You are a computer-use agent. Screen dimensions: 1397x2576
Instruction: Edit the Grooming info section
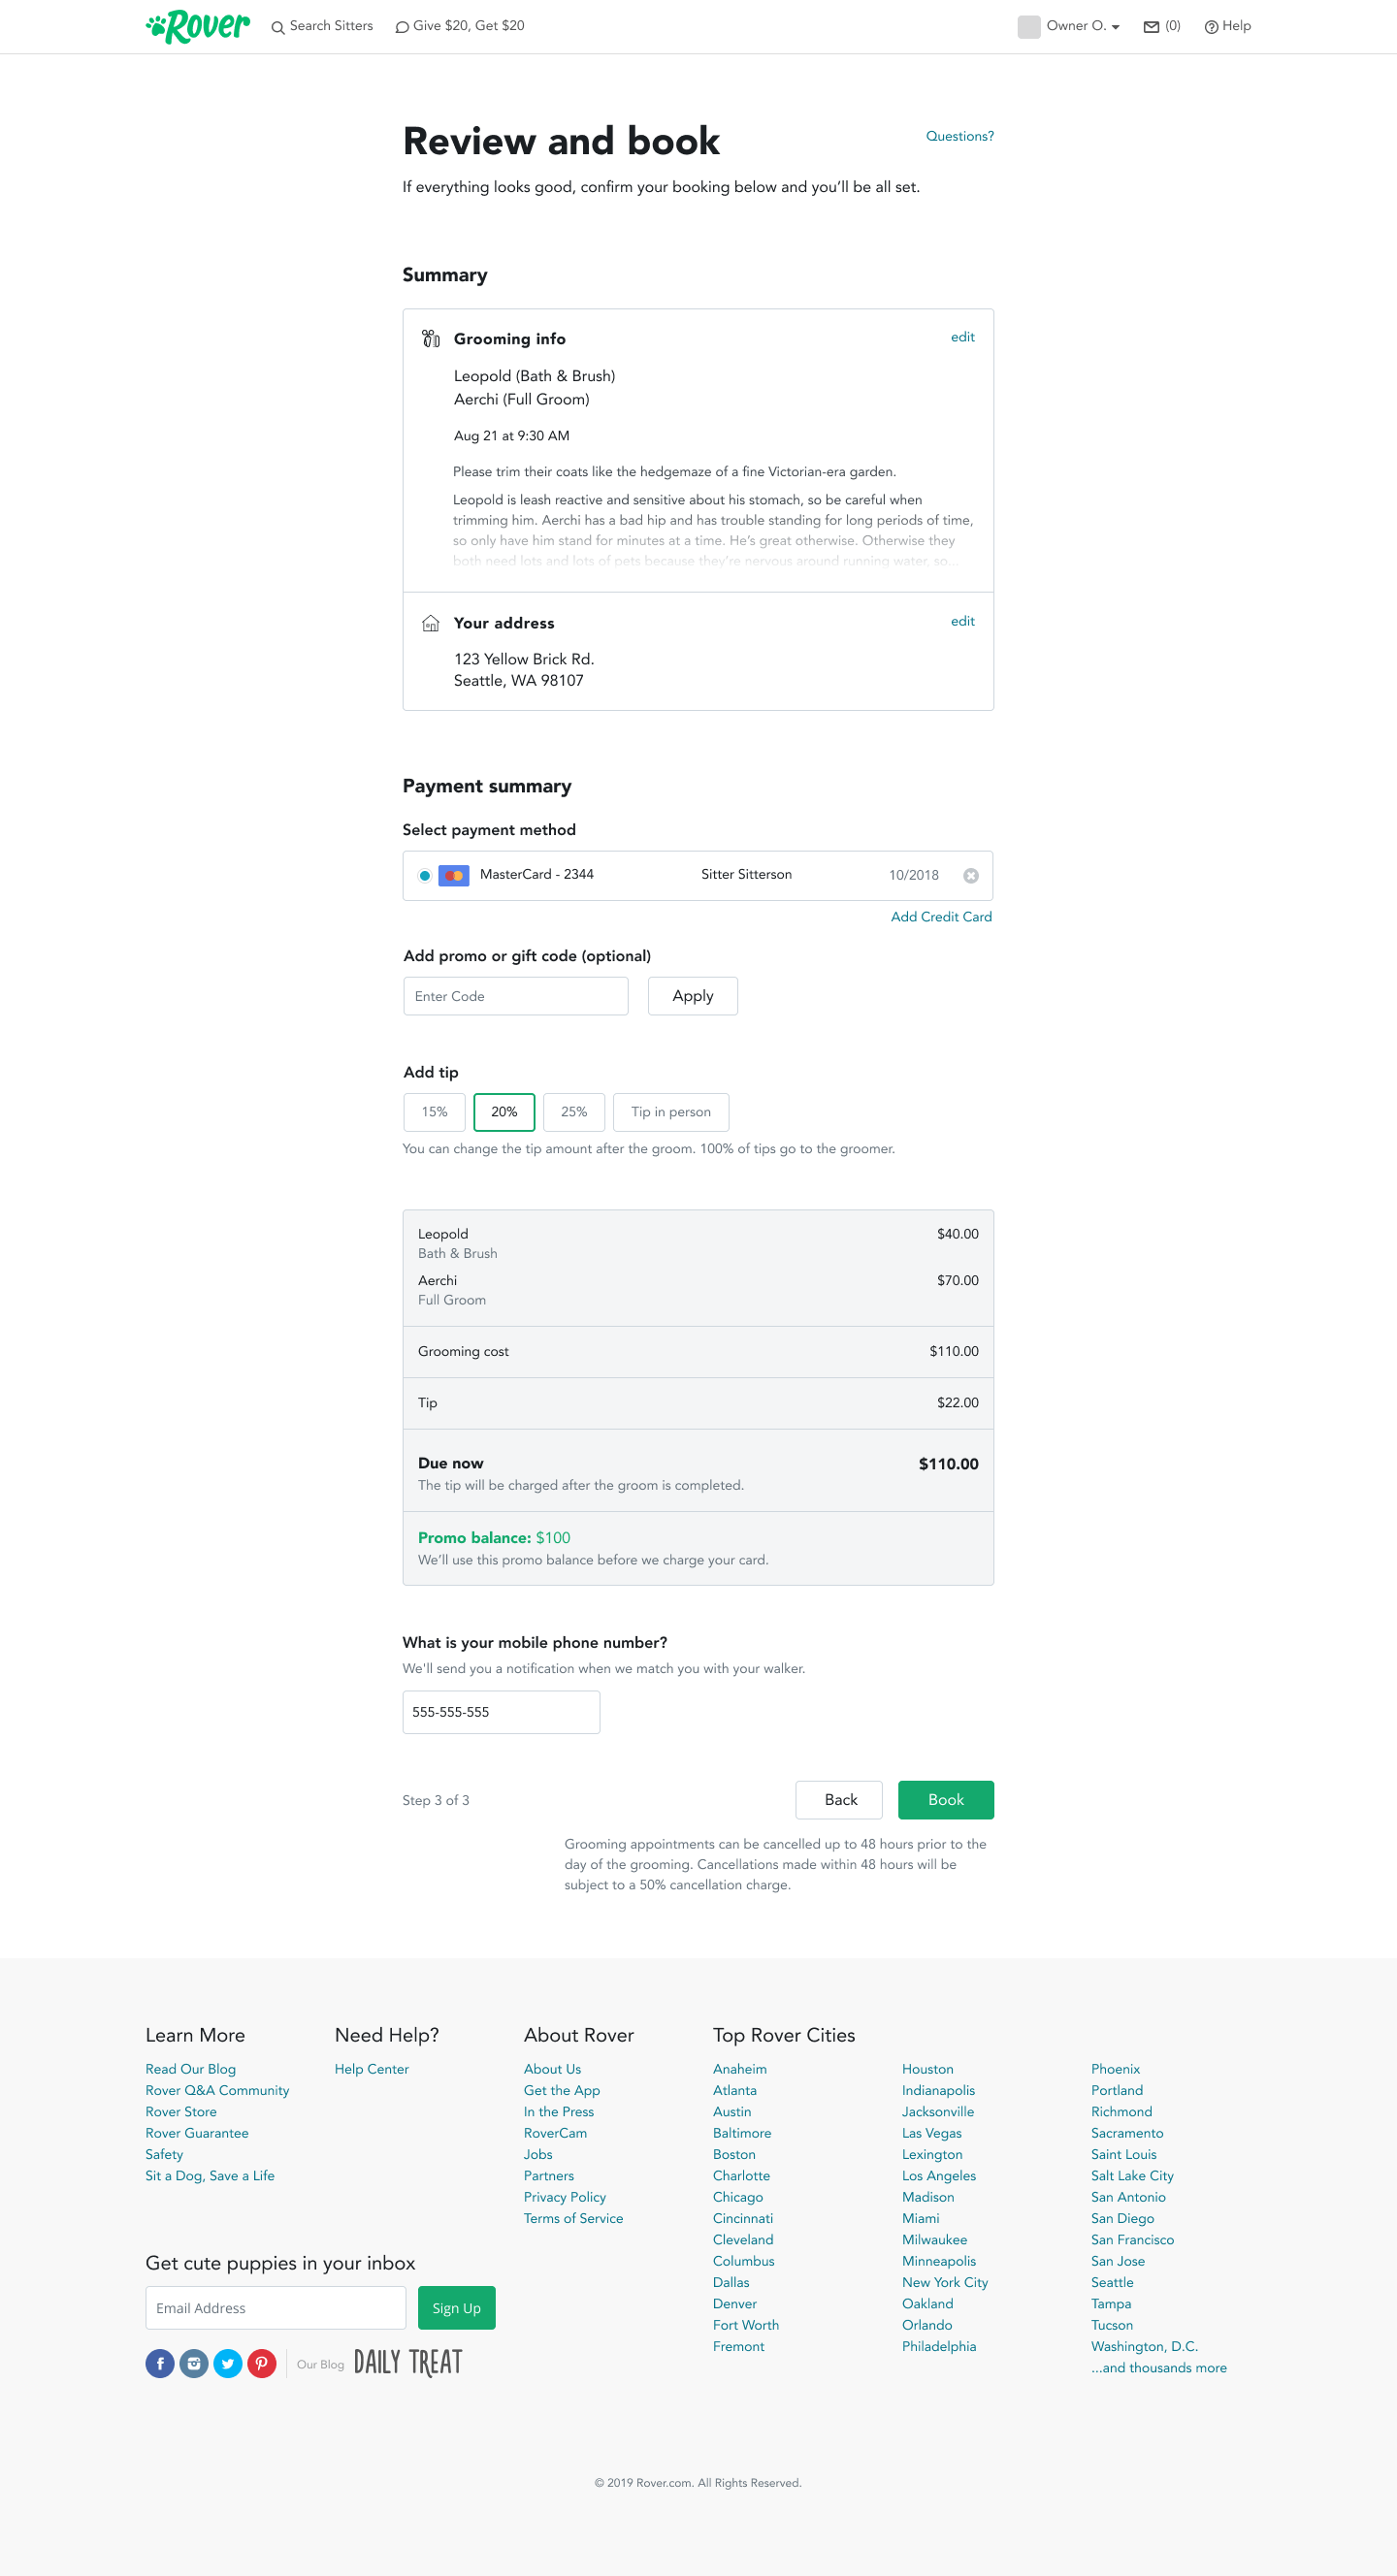click(962, 337)
